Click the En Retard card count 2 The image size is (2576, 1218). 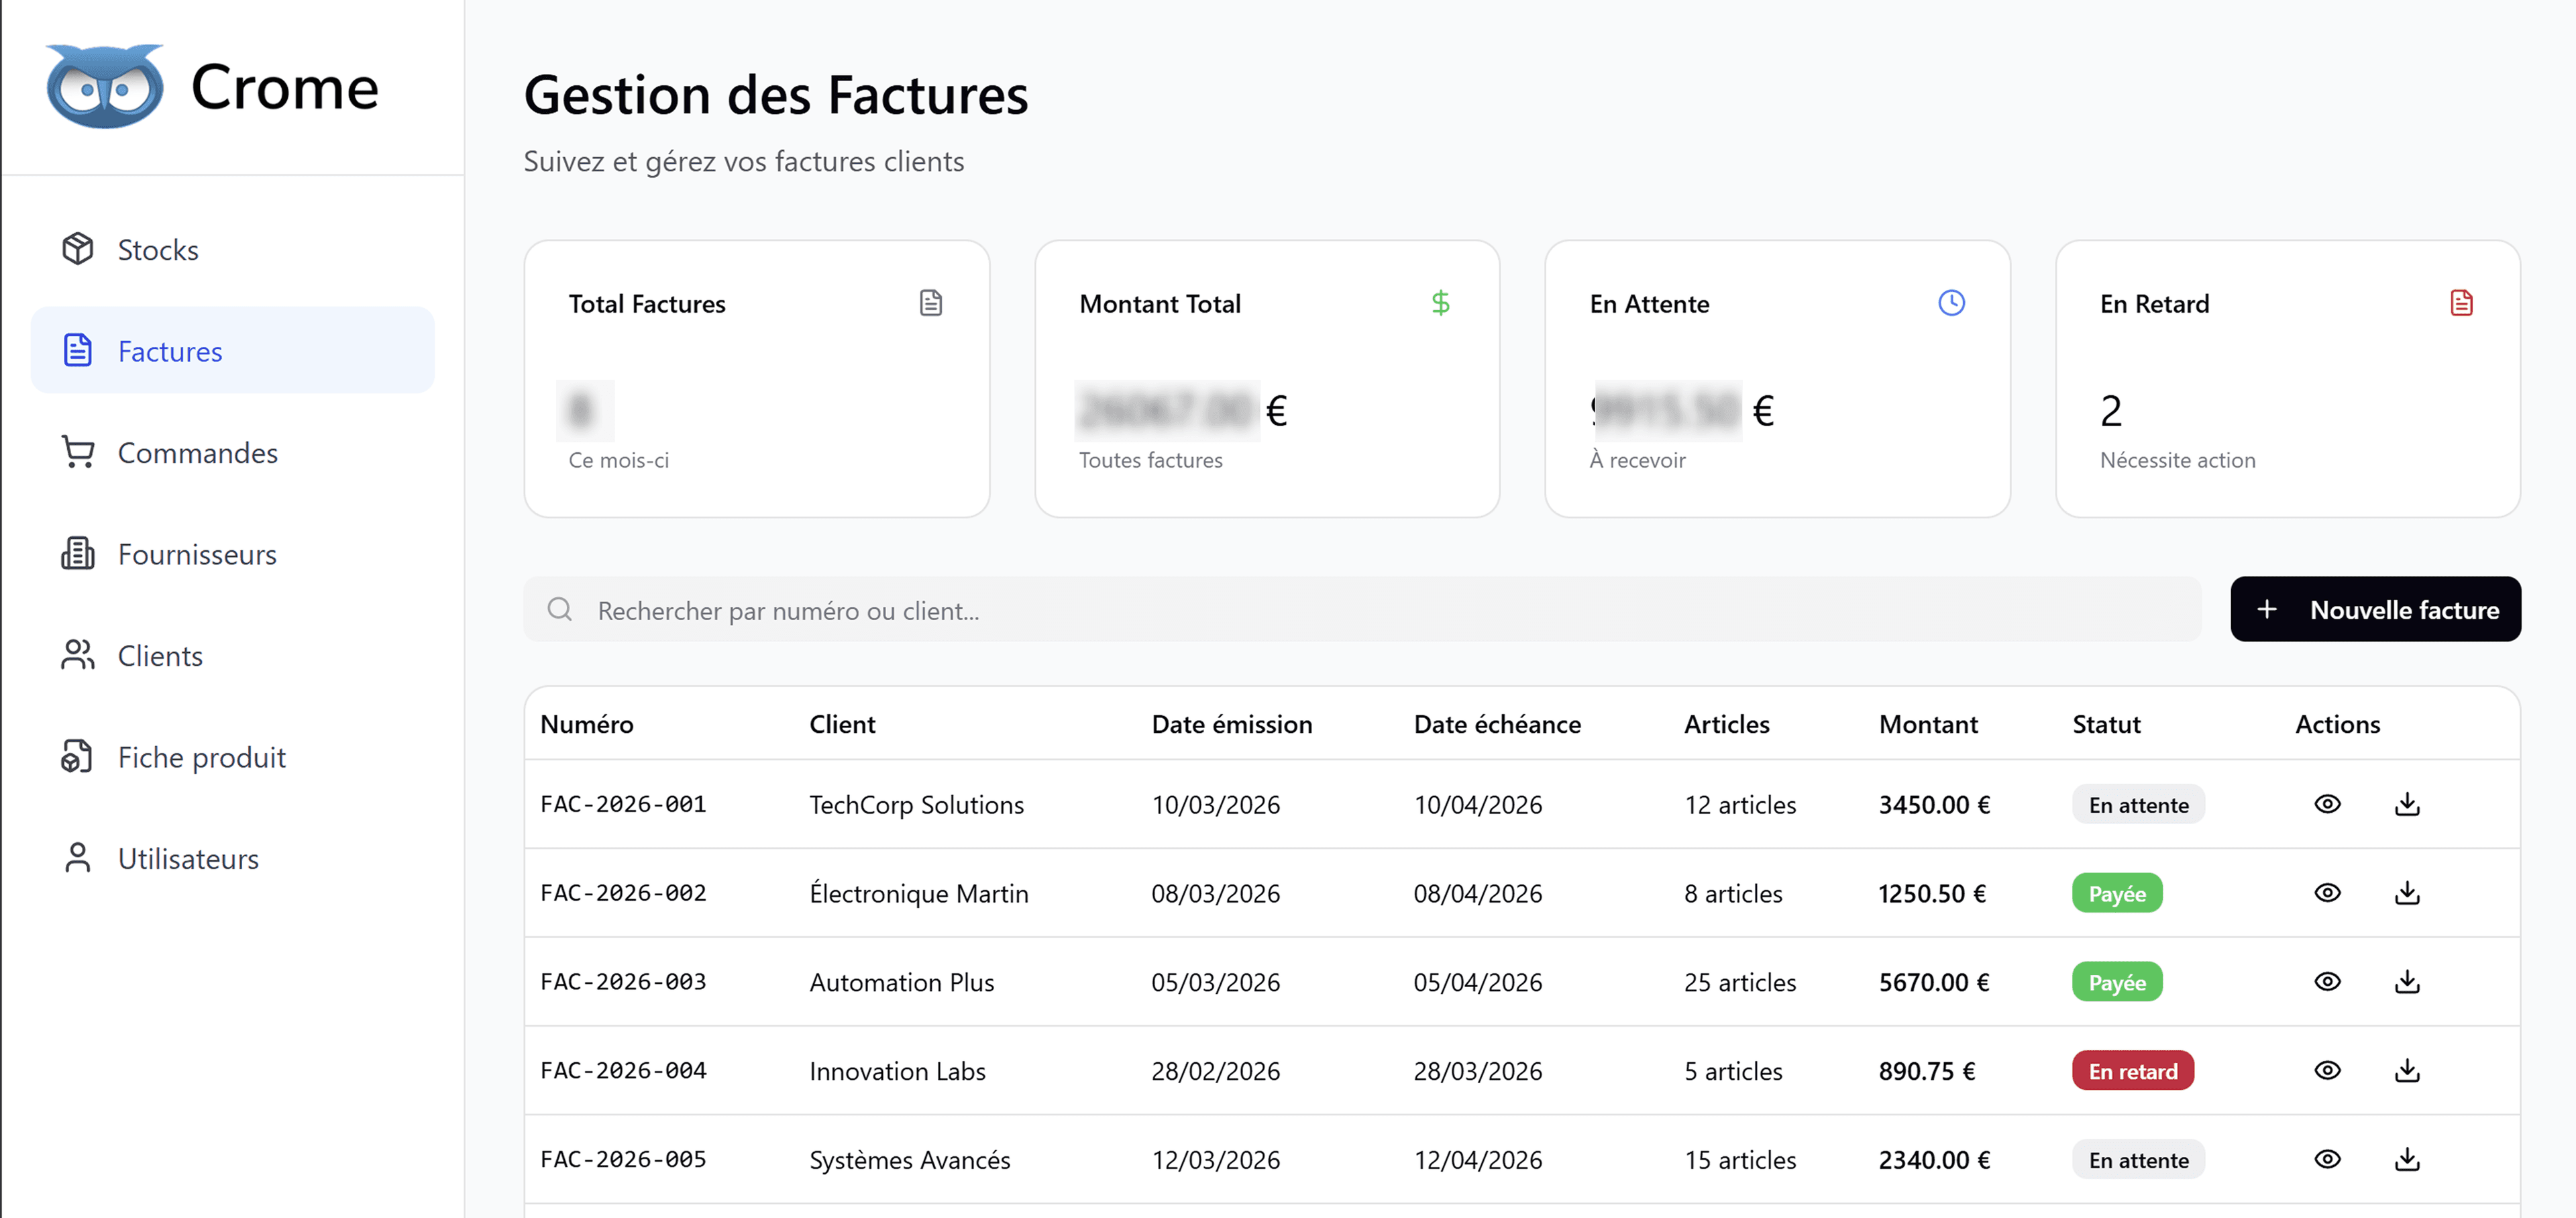click(x=2110, y=411)
